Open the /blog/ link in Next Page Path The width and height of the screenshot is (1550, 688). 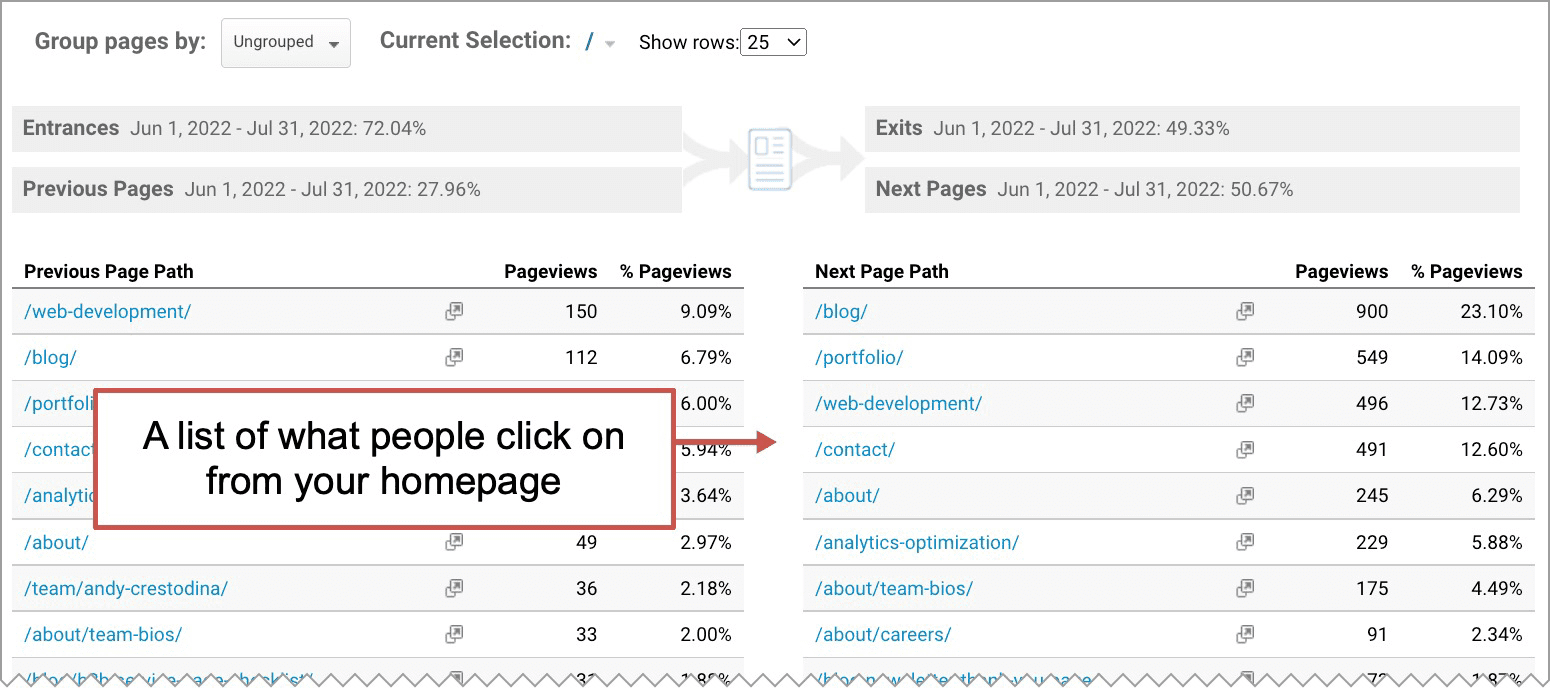click(x=841, y=312)
